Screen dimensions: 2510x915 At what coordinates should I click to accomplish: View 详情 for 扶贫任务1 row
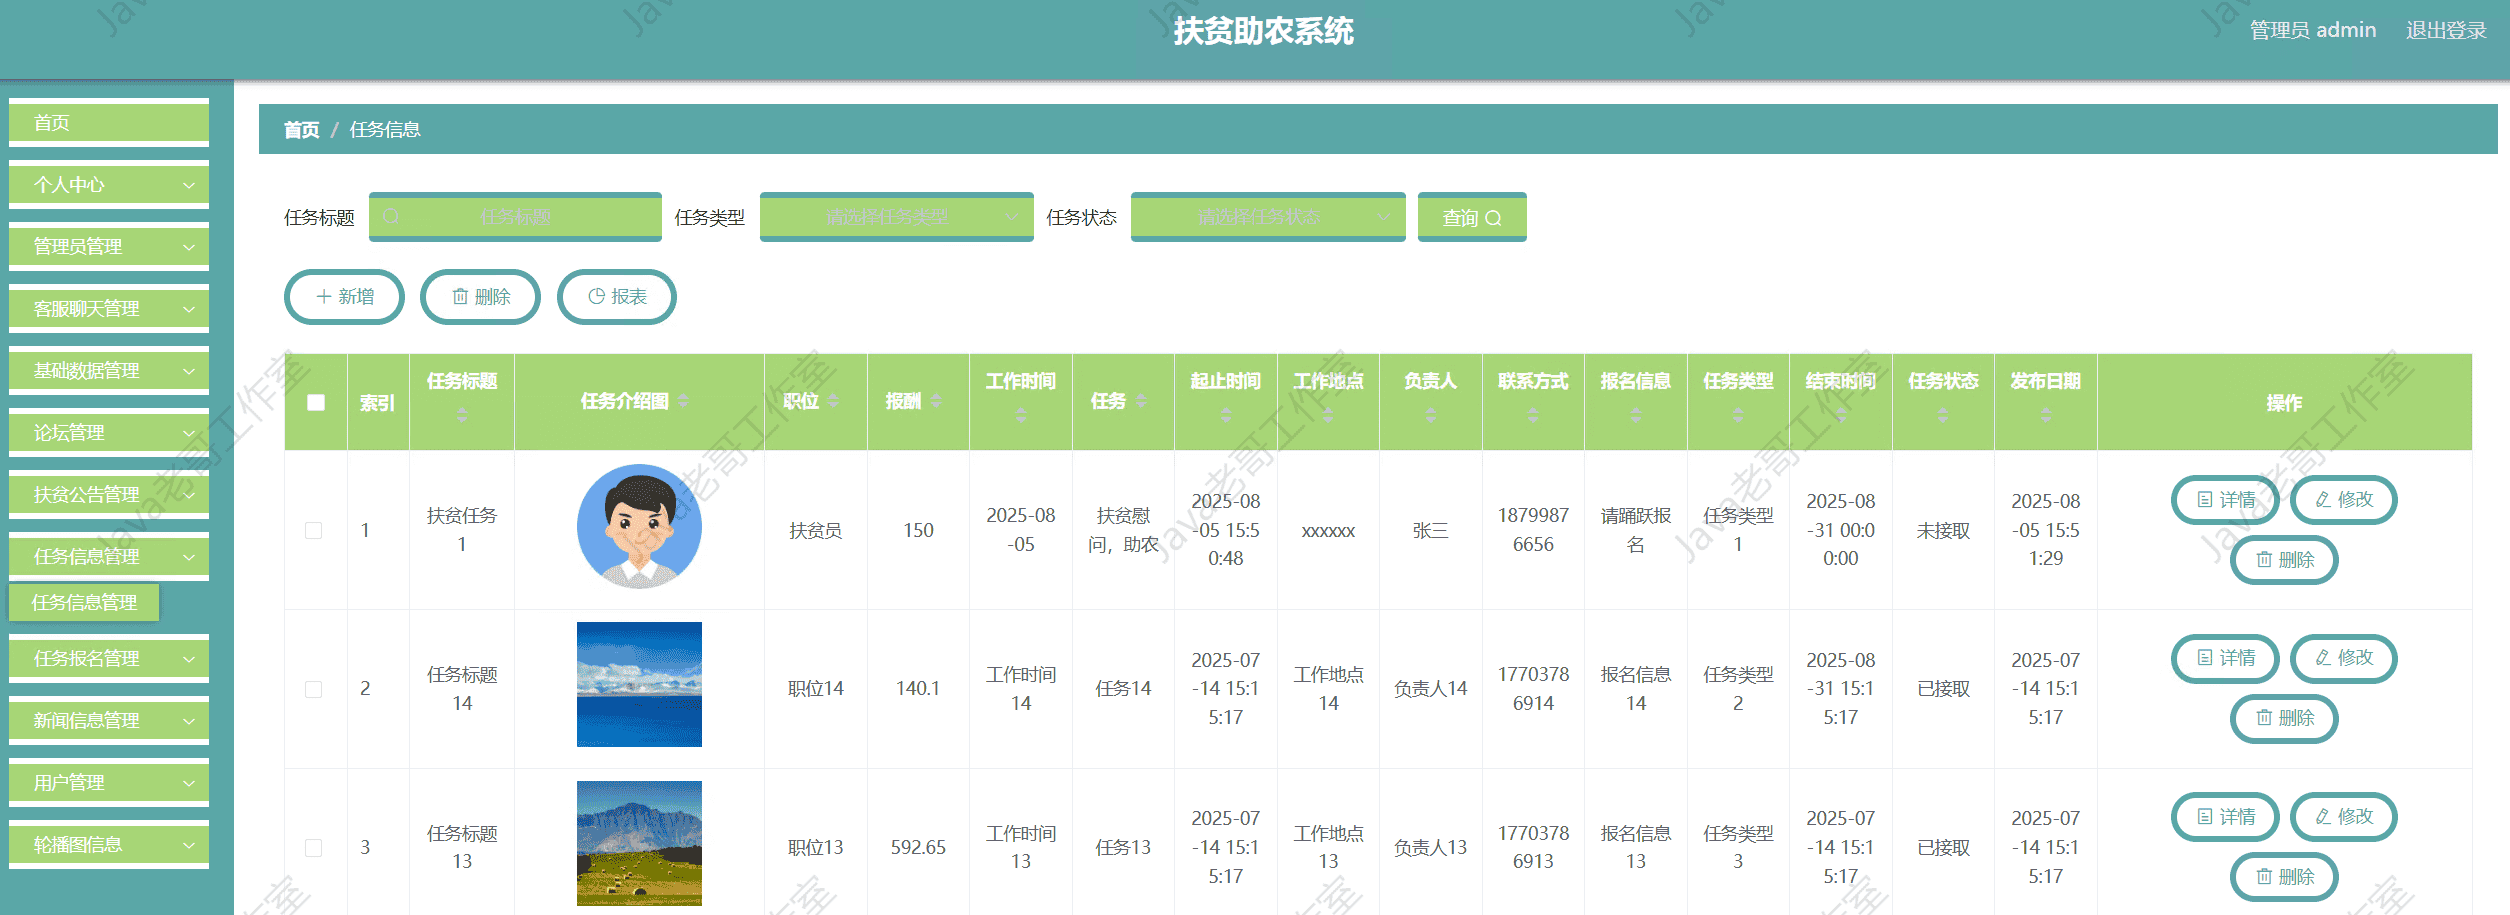point(2225,500)
